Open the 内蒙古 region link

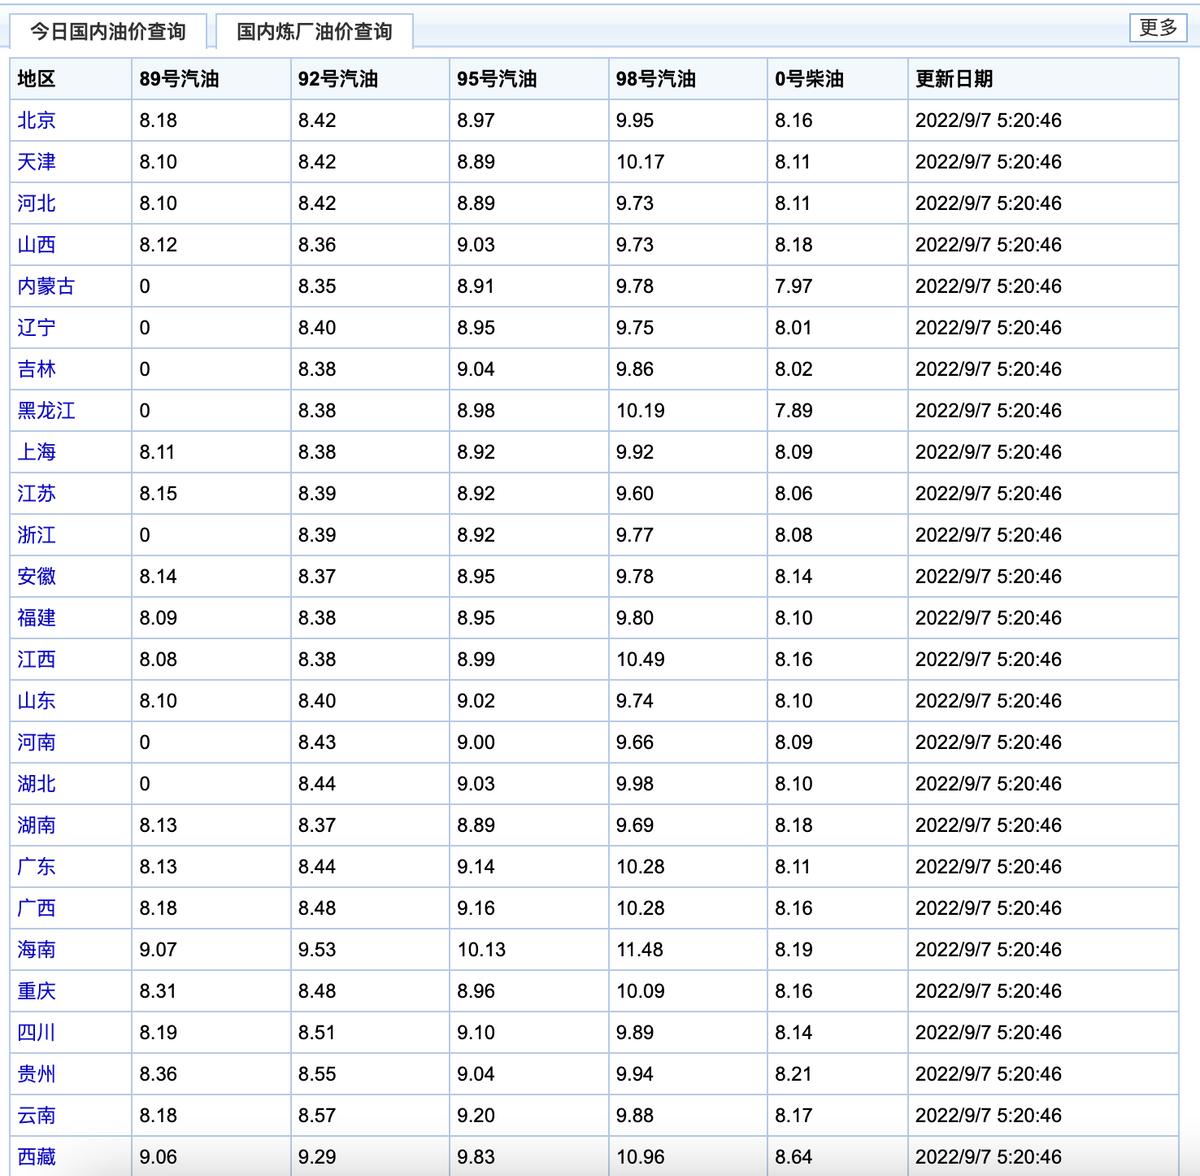44,285
